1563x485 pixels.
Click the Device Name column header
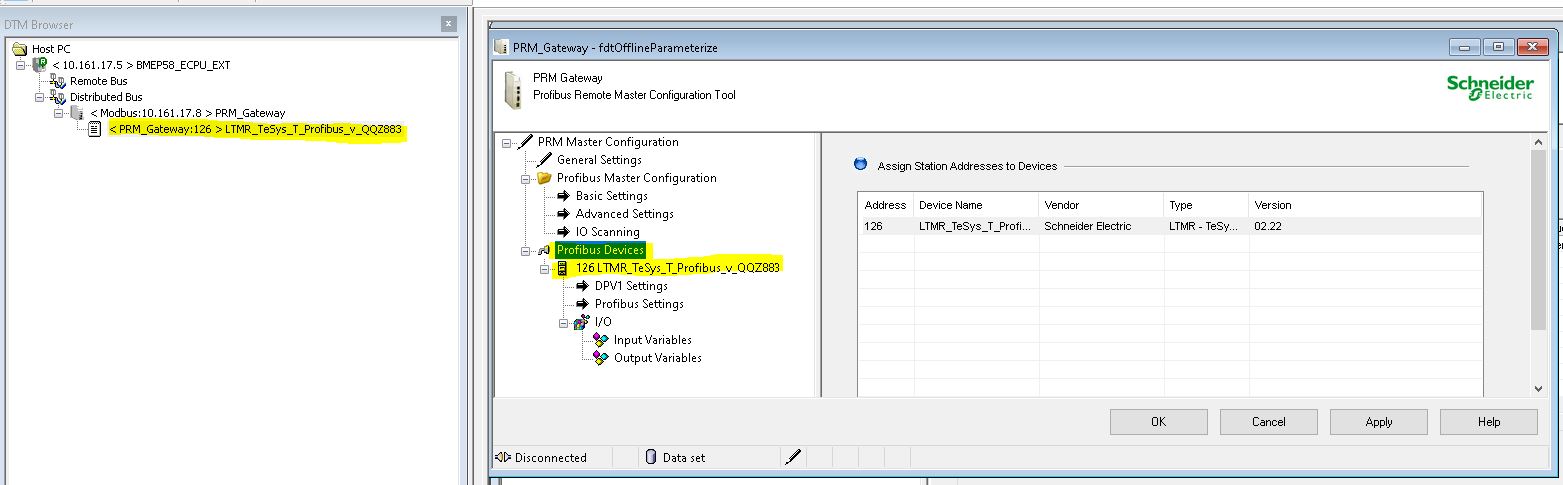[975, 205]
